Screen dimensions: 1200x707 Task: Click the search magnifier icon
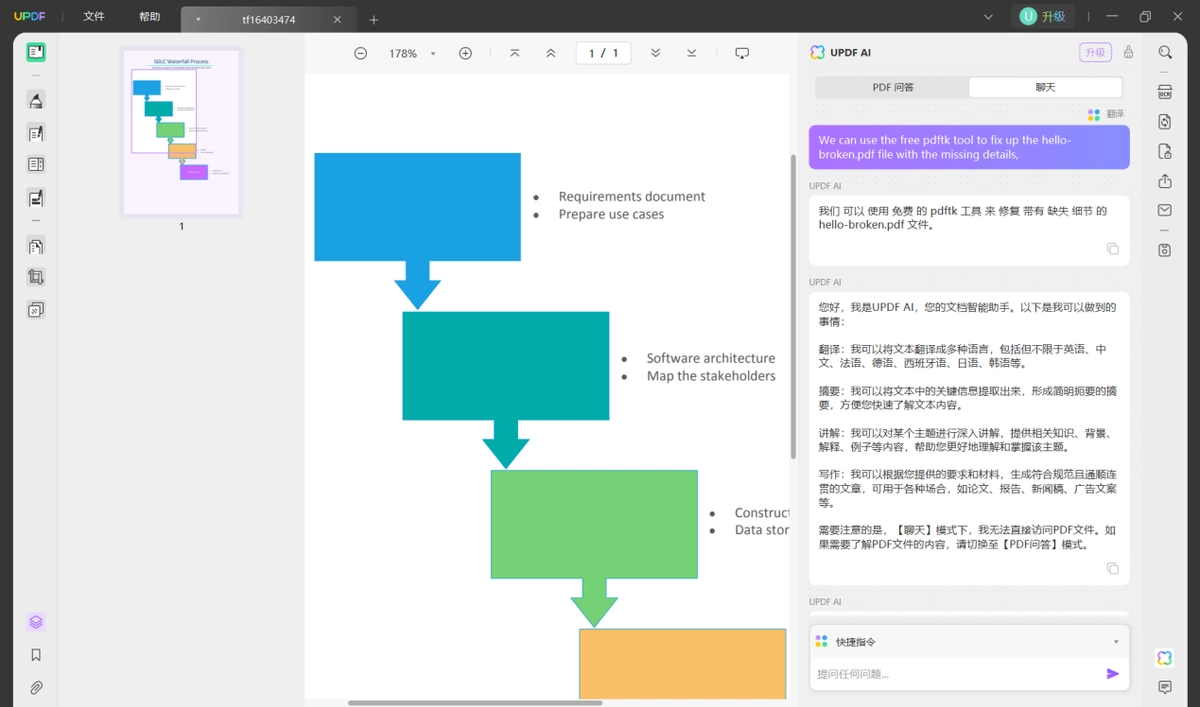pos(1165,52)
